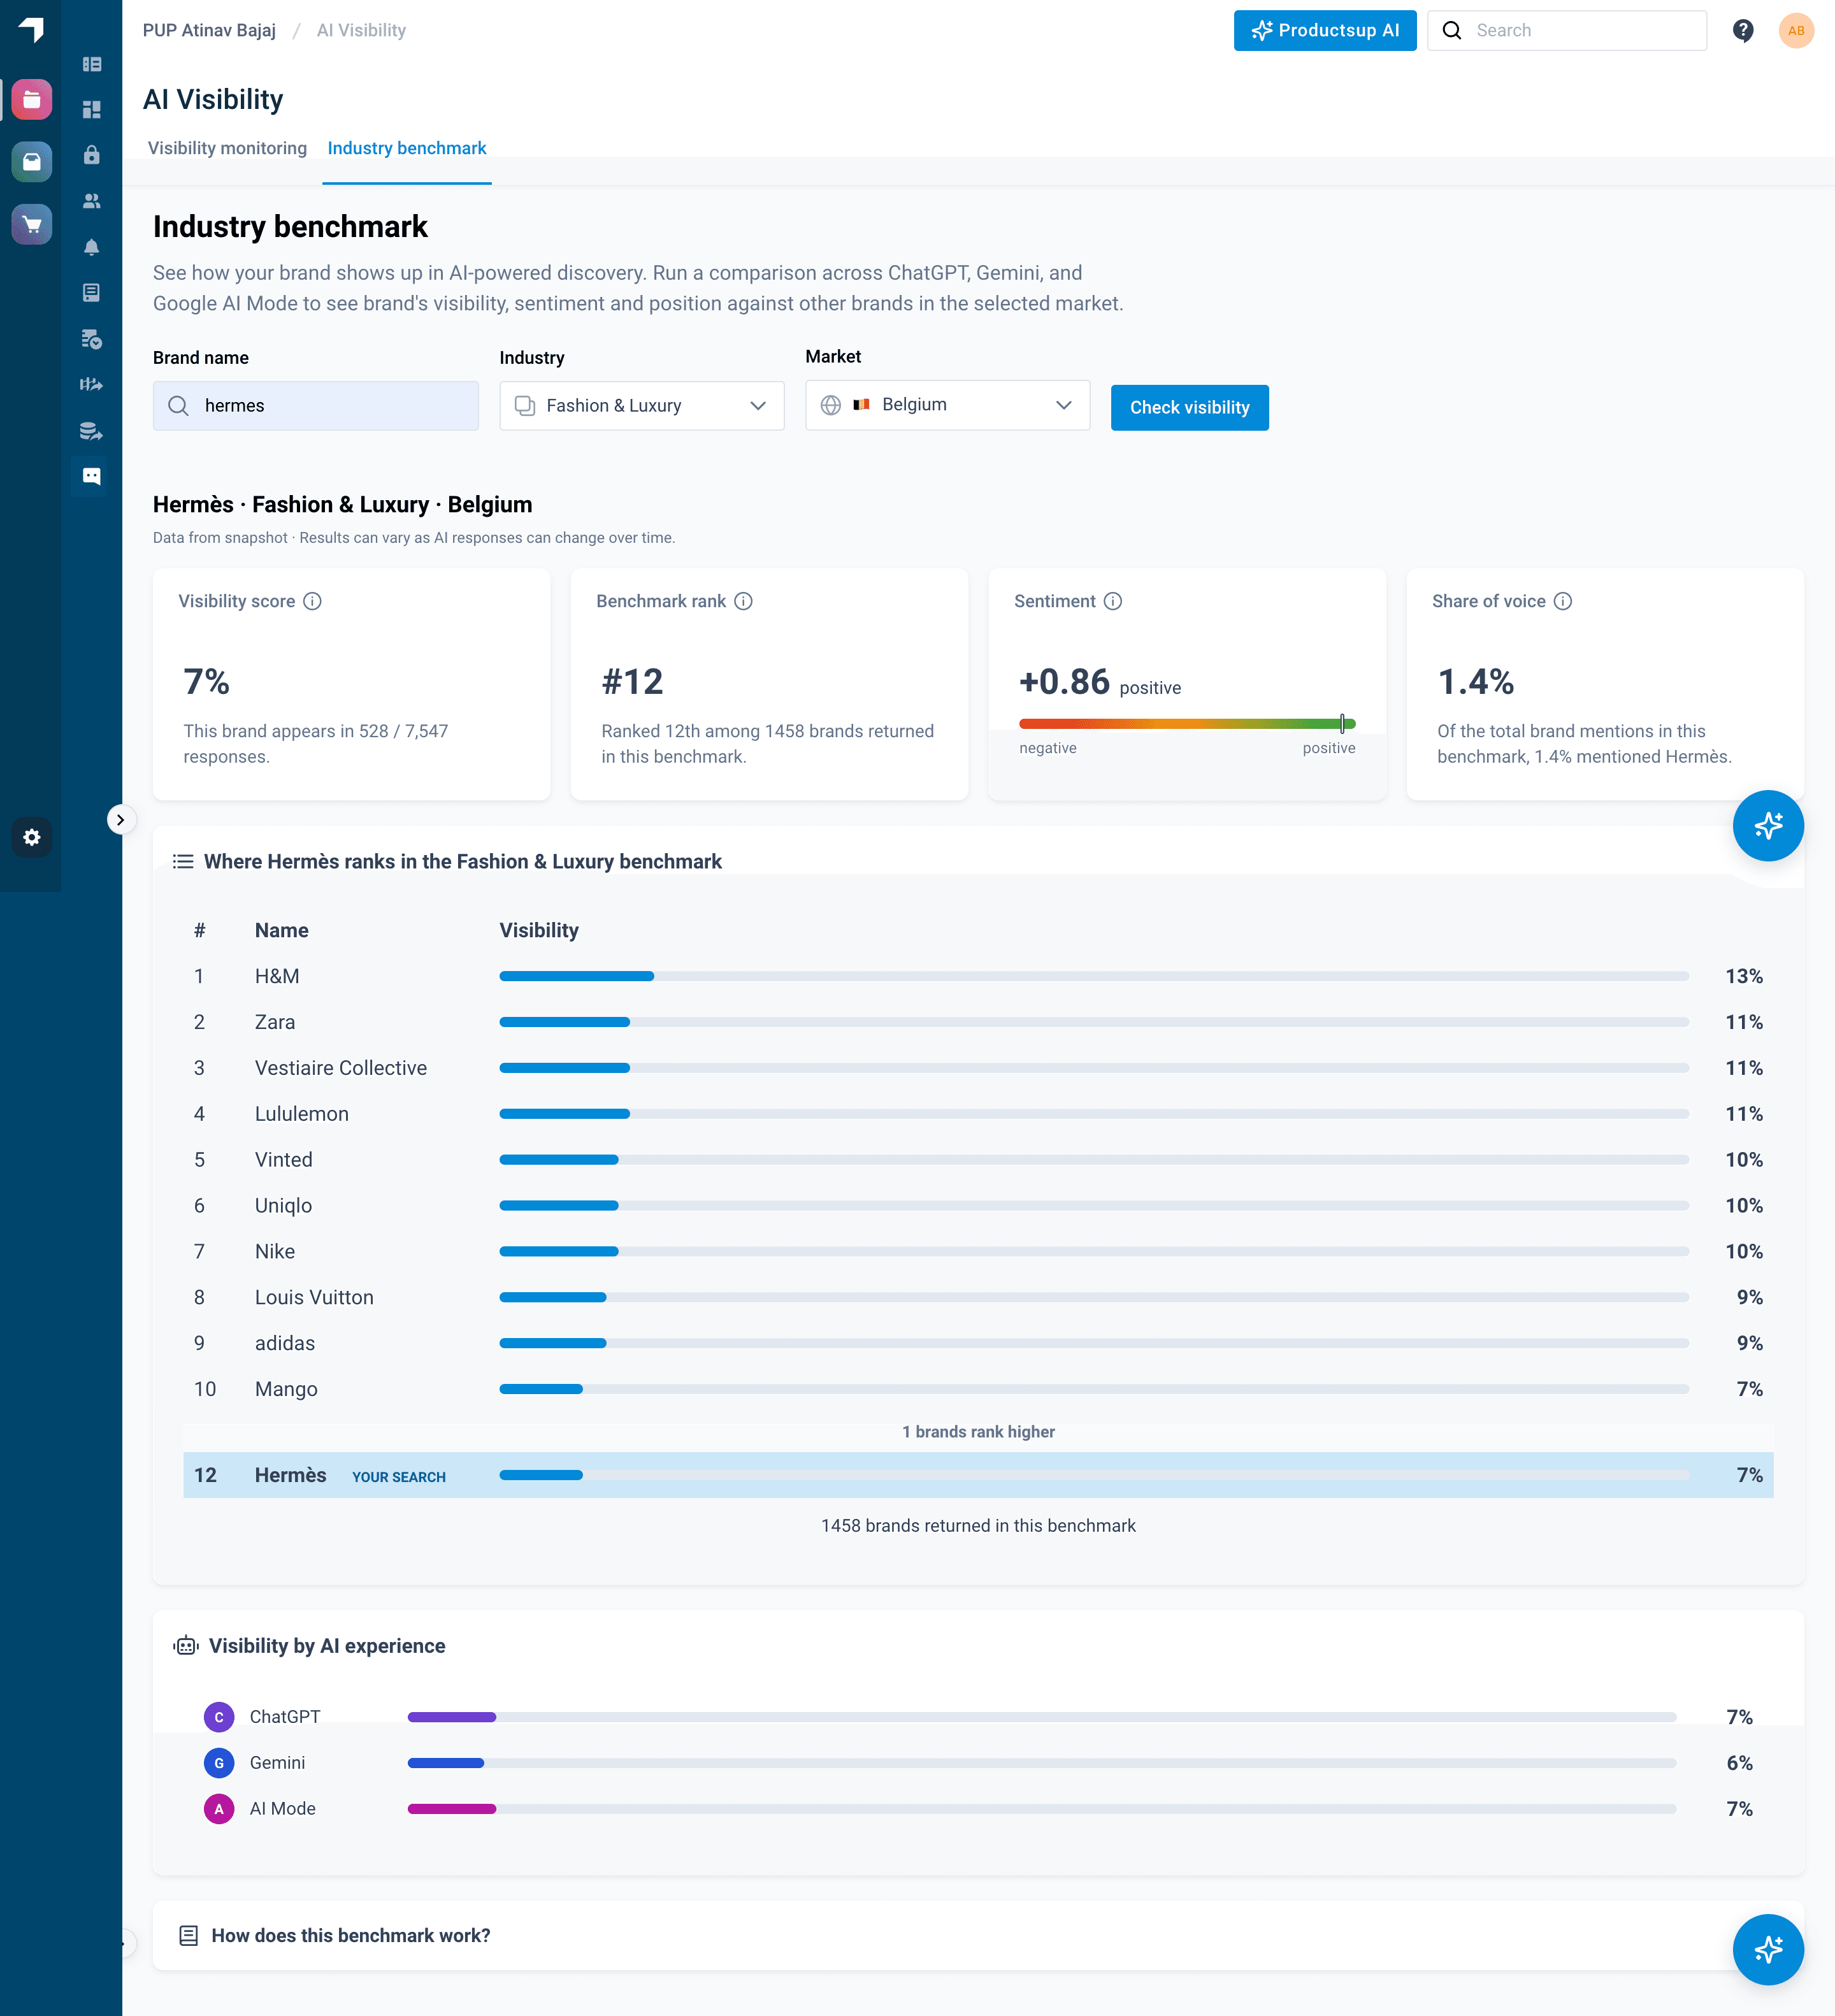Screen dimensions: 1835x2016
Task: Click the +0.86 sentiment value
Action: tap(1064, 682)
